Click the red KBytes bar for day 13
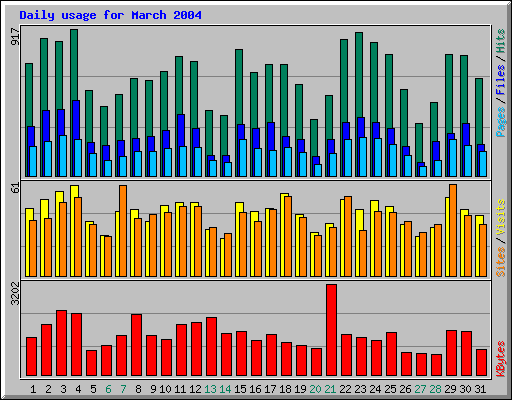 [x=212, y=347]
